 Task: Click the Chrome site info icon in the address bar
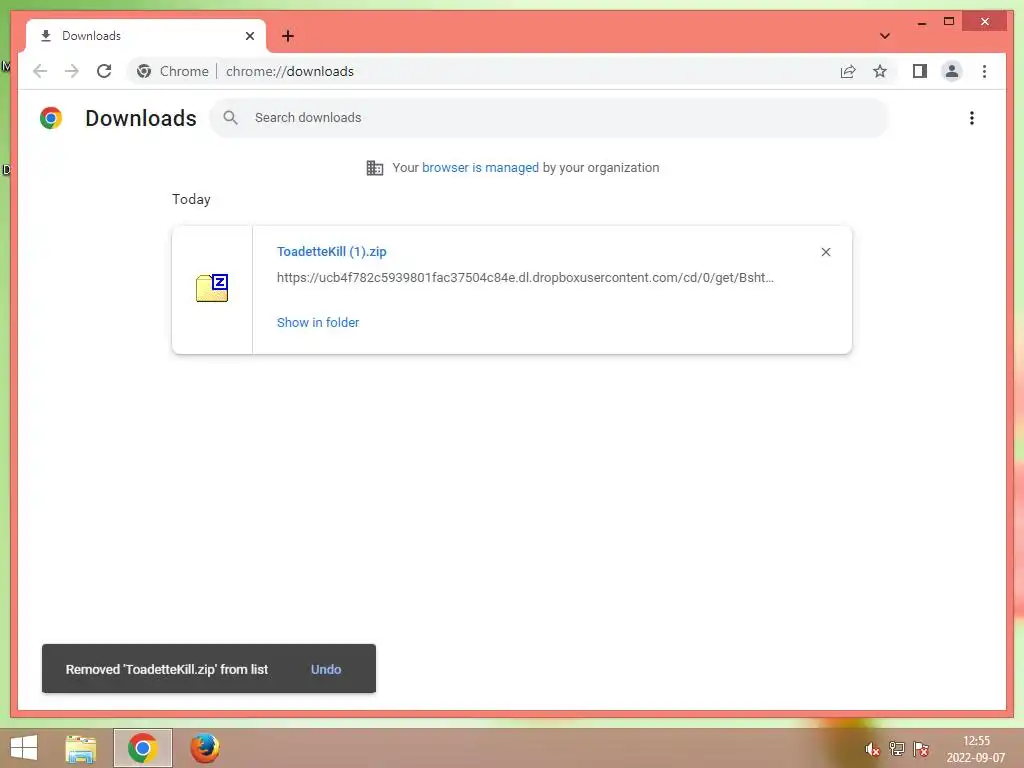click(x=144, y=71)
